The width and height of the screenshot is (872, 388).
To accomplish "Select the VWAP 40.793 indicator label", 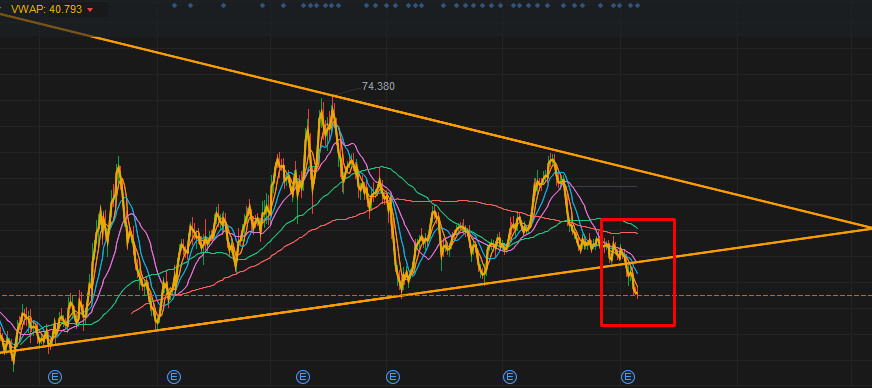I will (x=46, y=9).
